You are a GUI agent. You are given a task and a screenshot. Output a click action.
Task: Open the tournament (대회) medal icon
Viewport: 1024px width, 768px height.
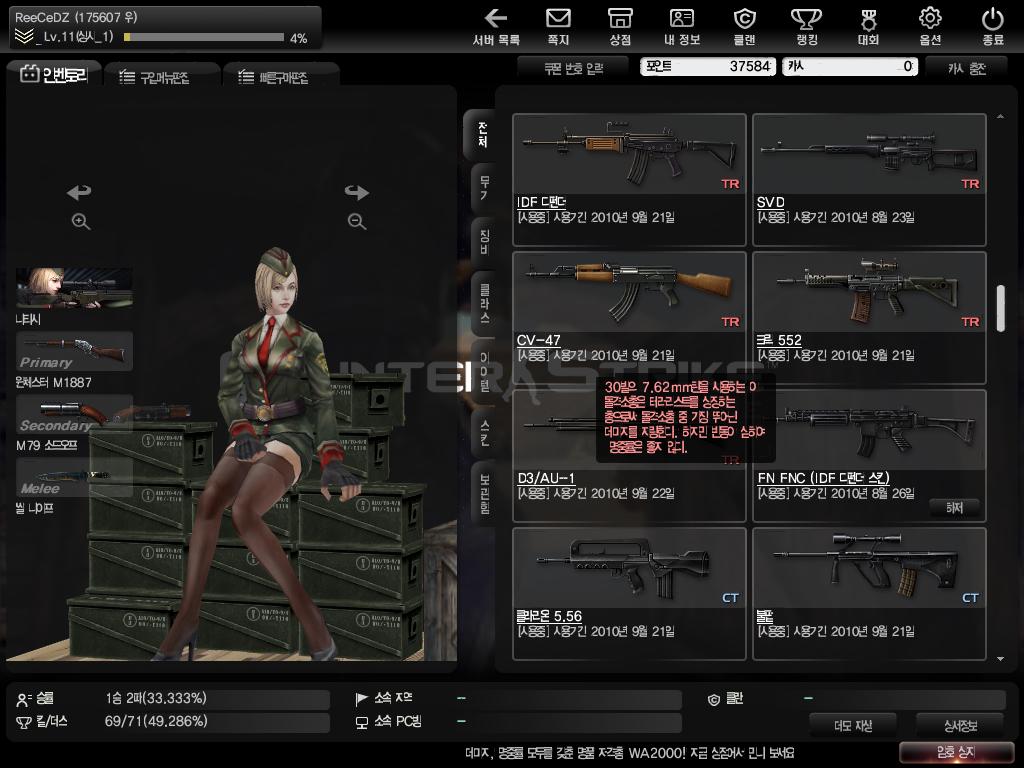click(869, 27)
